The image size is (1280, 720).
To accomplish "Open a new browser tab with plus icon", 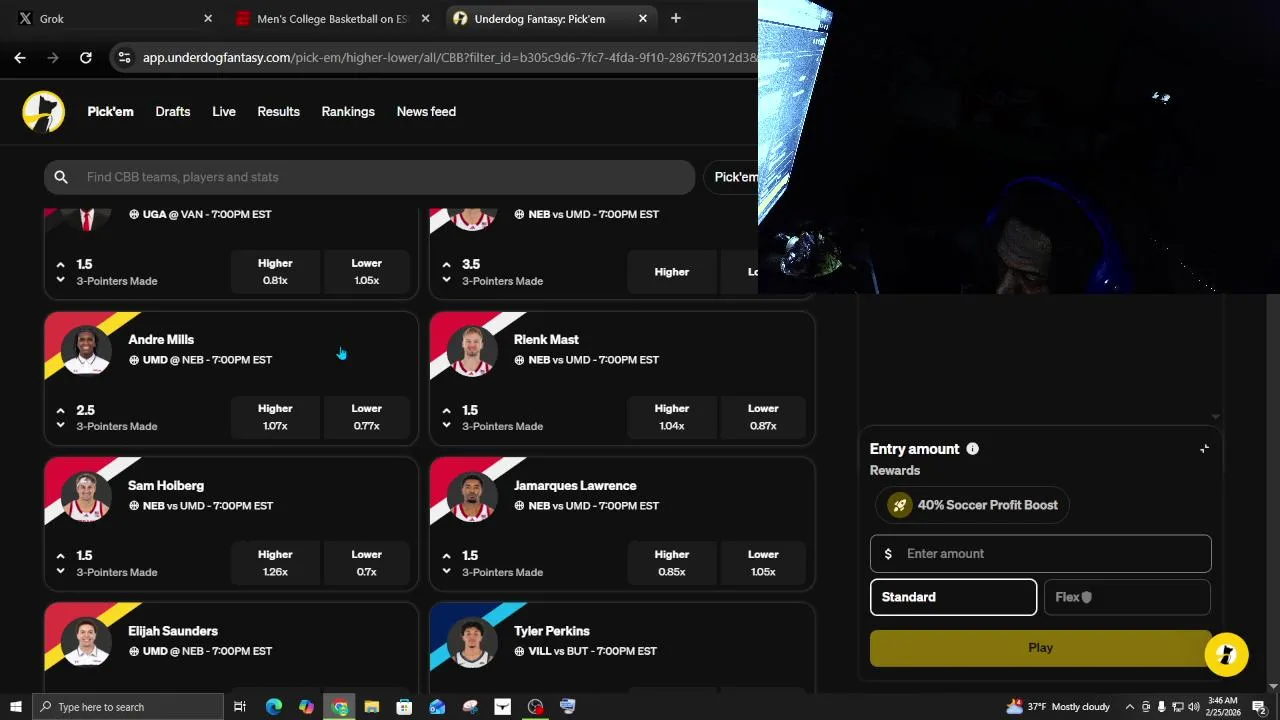I will coord(676,18).
